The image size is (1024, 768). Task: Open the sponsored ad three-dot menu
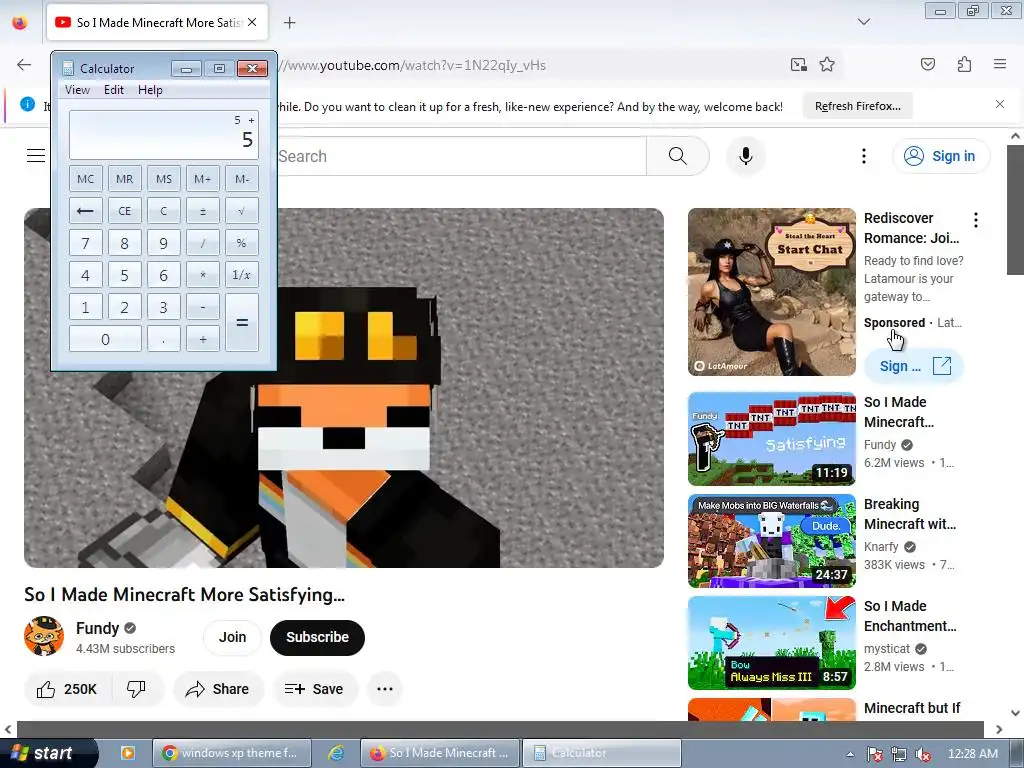point(976,220)
